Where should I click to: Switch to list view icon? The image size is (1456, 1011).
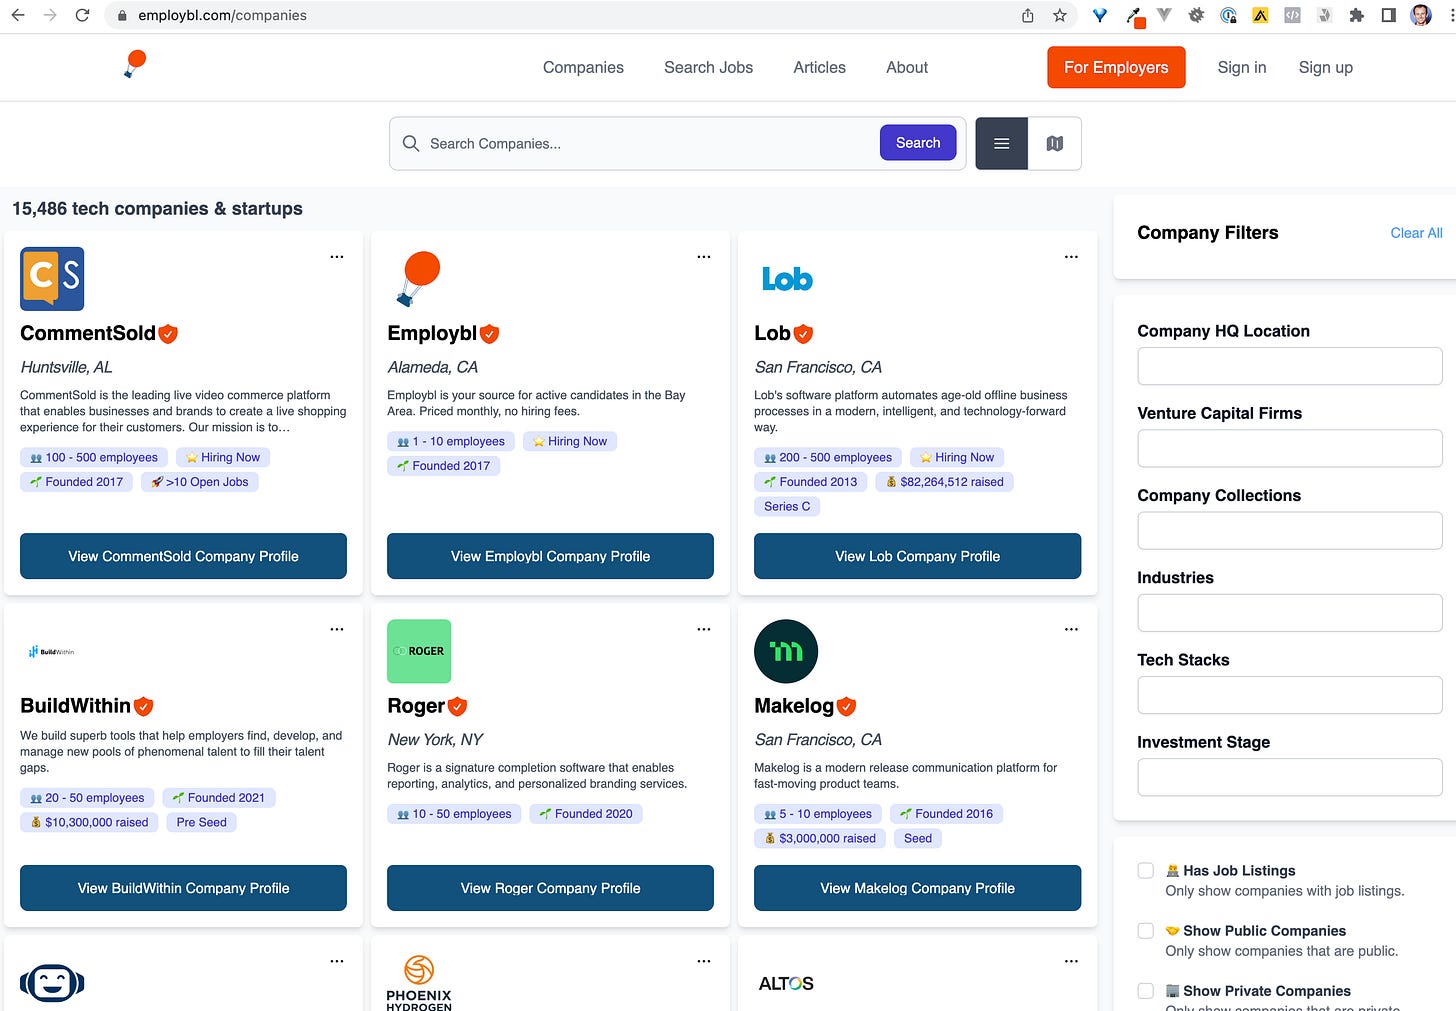(1001, 144)
